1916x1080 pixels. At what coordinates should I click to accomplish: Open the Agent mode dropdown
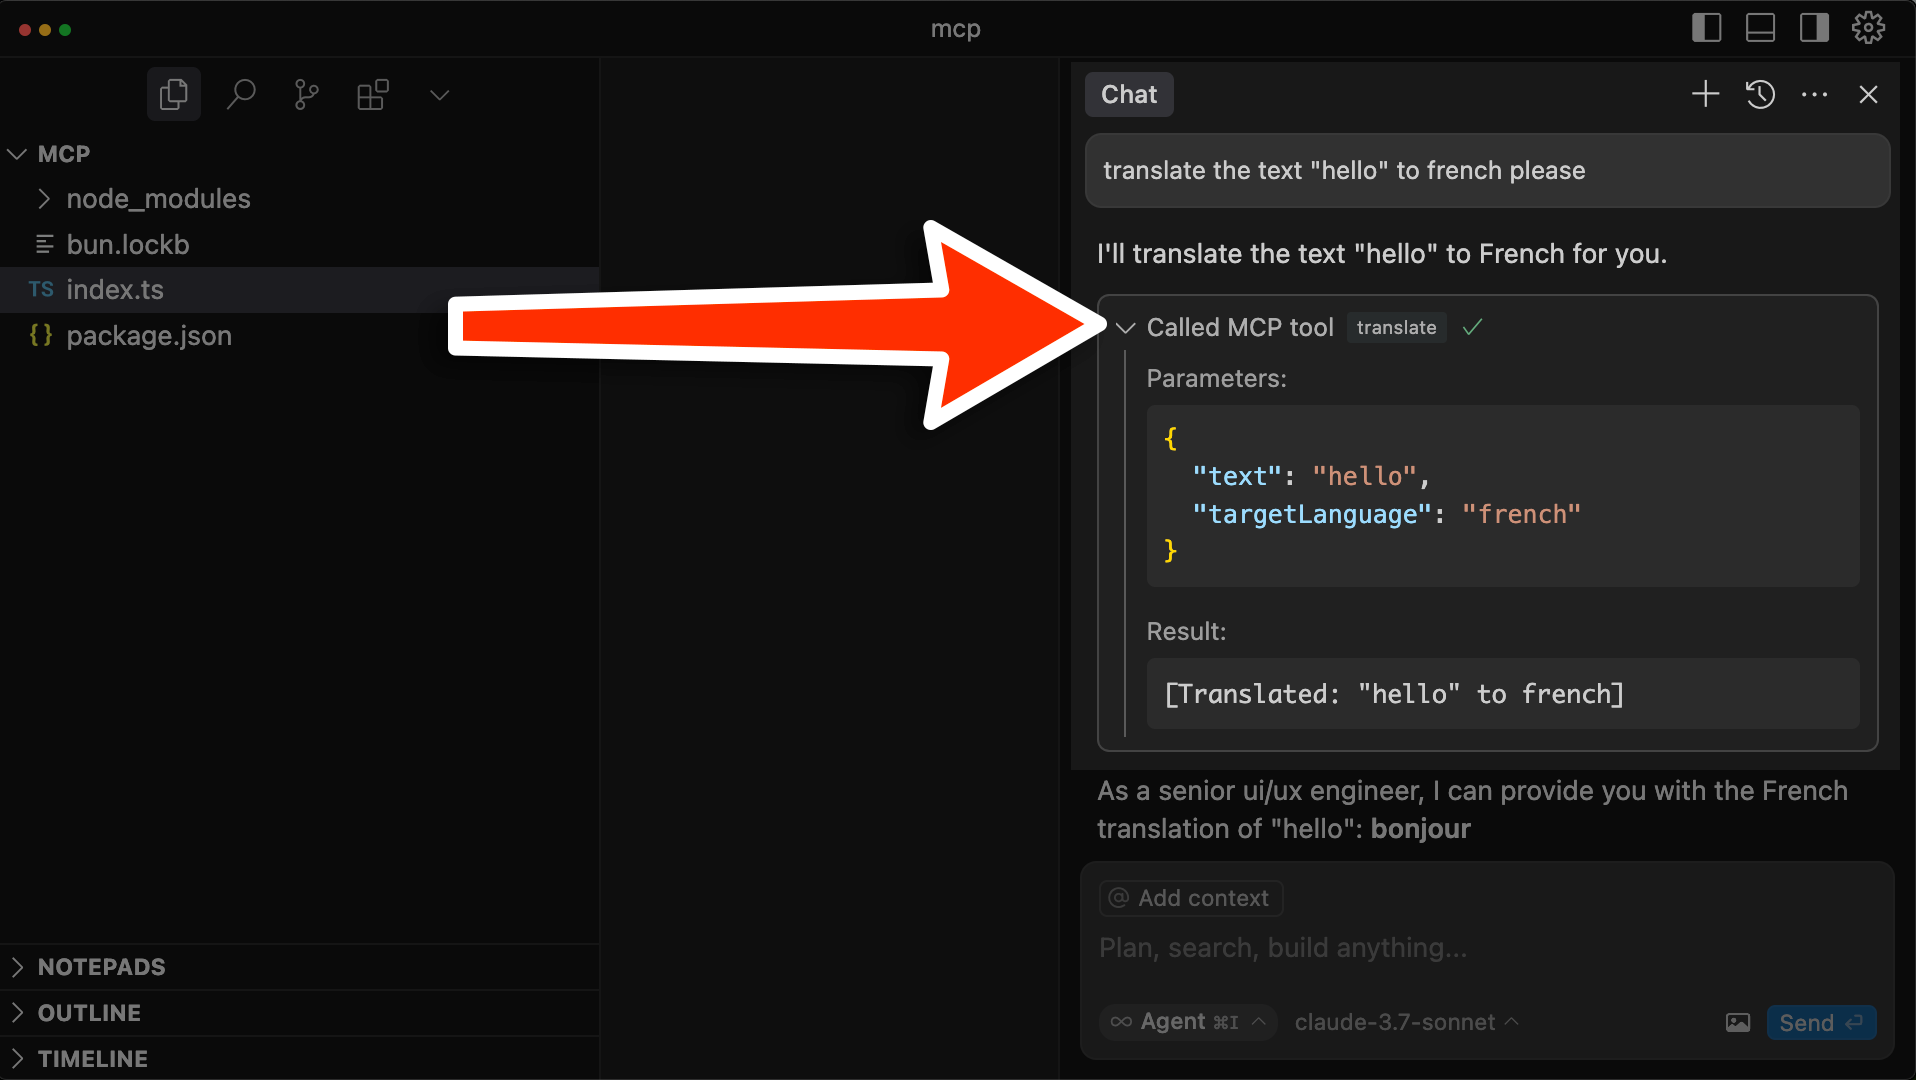[x=1188, y=1022]
